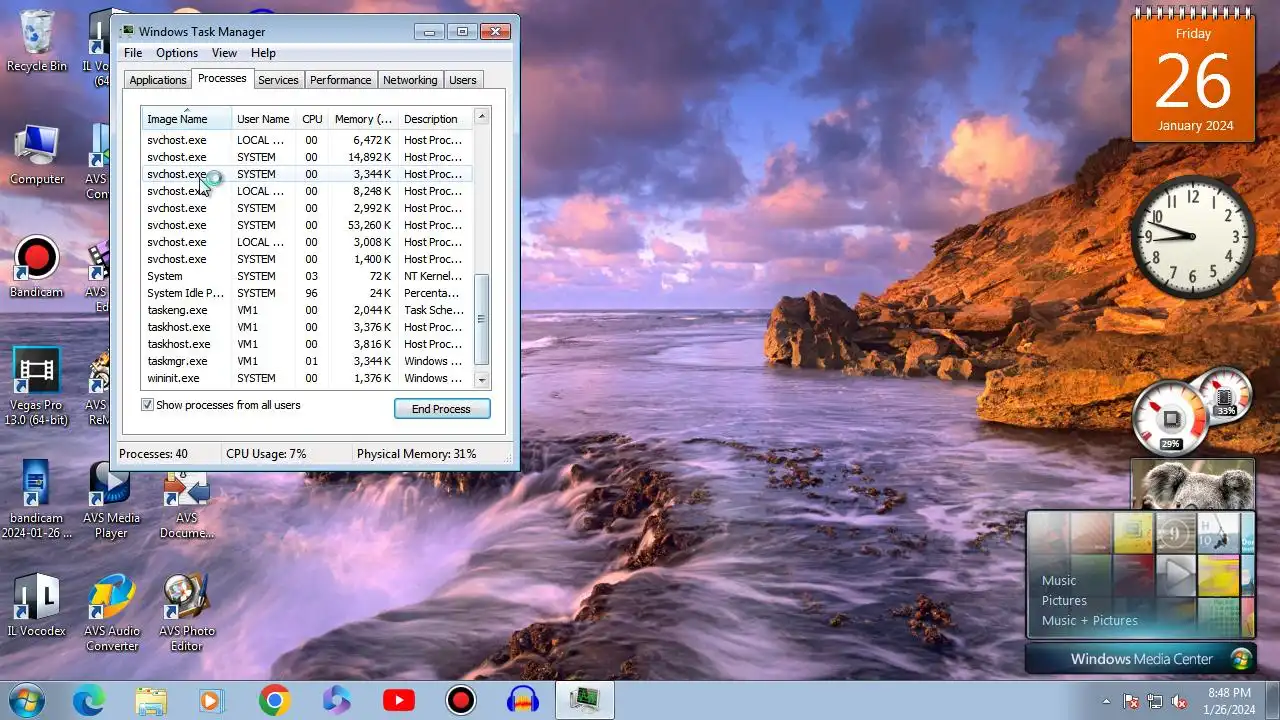Click the calendar gadget showing 26

click(x=1193, y=78)
